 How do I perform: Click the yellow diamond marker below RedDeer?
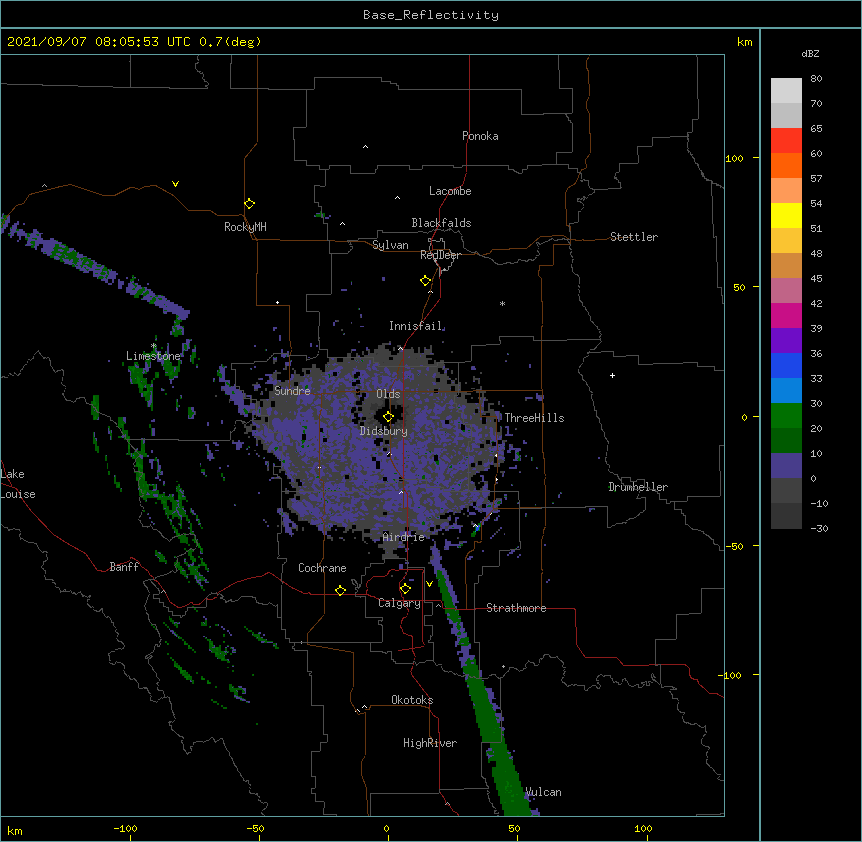[425, 281]
